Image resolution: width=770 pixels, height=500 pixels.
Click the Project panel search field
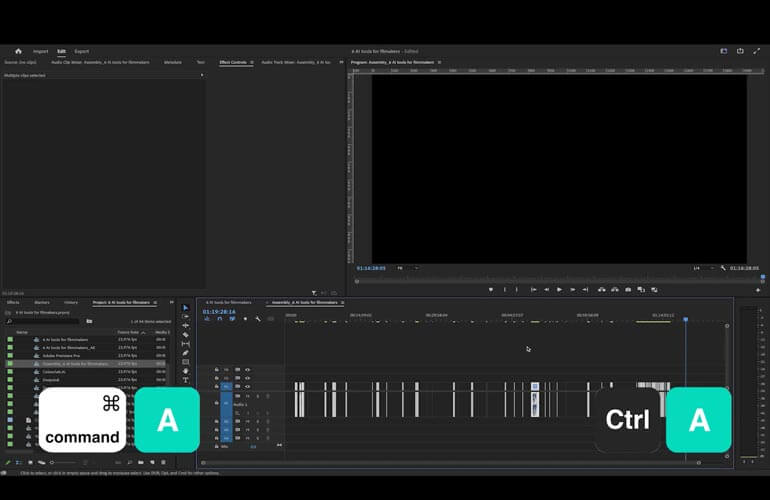[x=43, y=321]
